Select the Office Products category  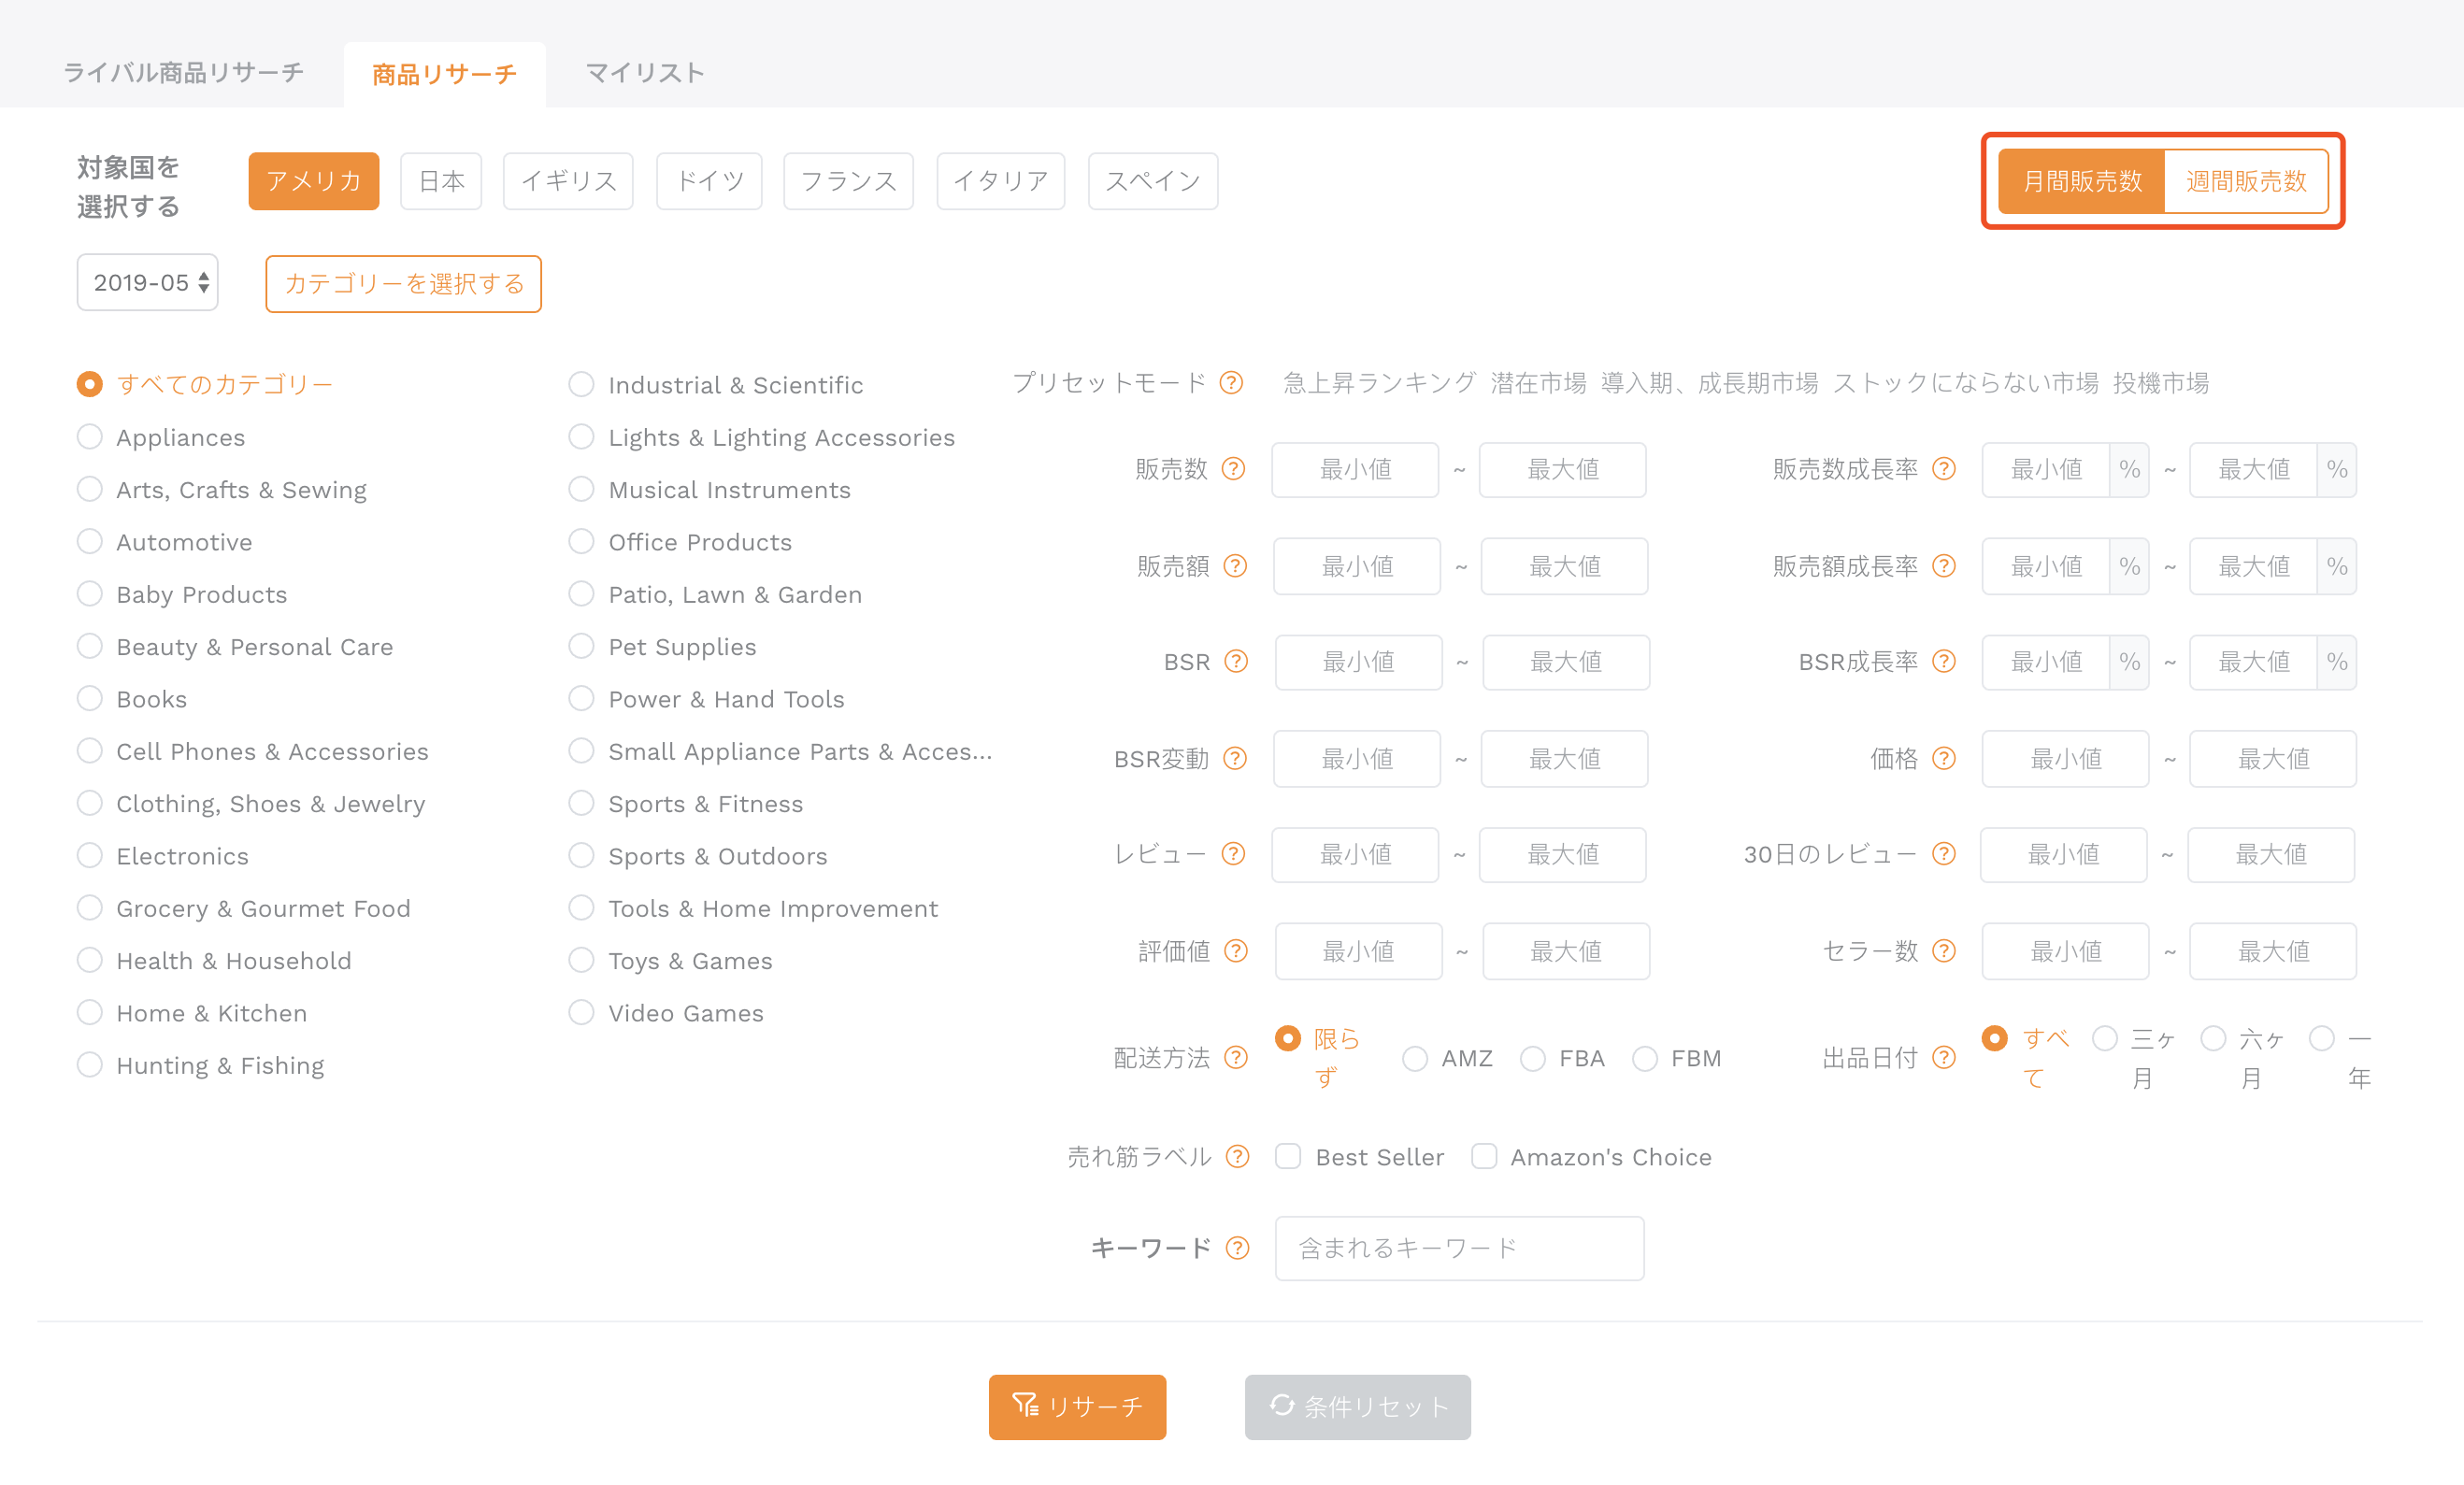581,542
